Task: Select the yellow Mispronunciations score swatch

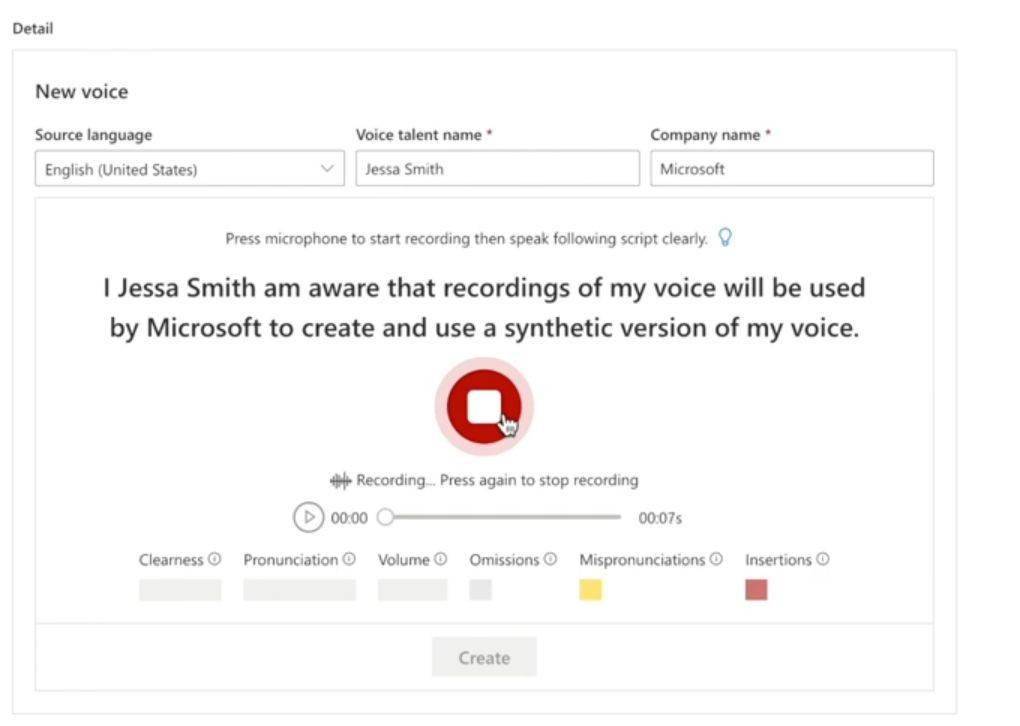Action: pos(591,590)
